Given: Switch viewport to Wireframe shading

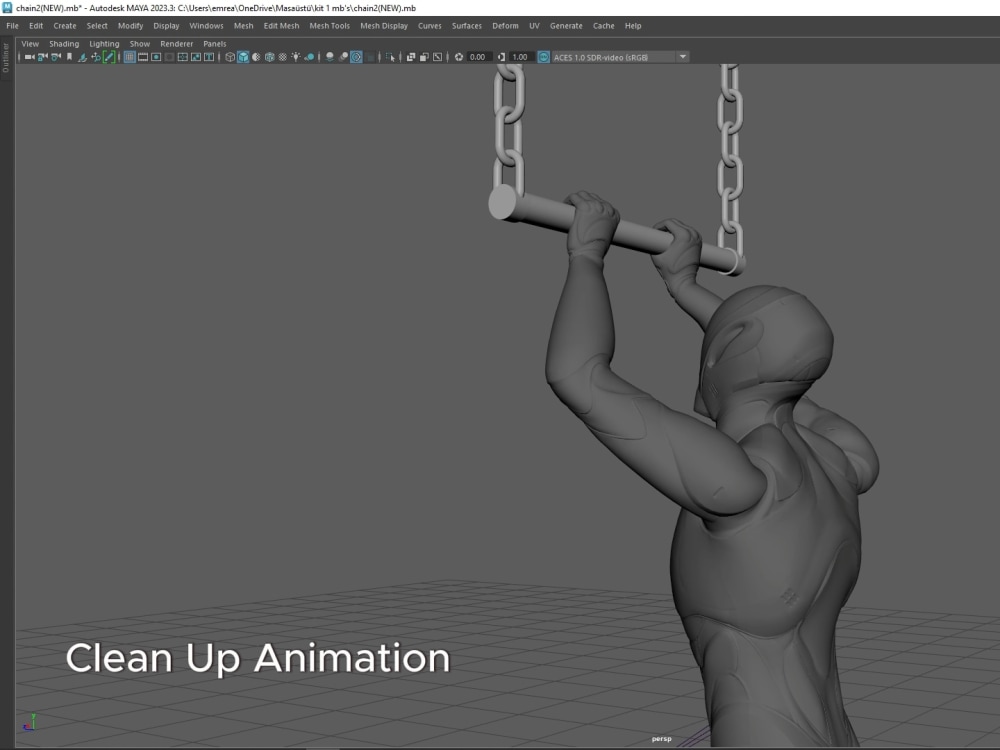Looking at the screenshot, I should coord(230,57).
